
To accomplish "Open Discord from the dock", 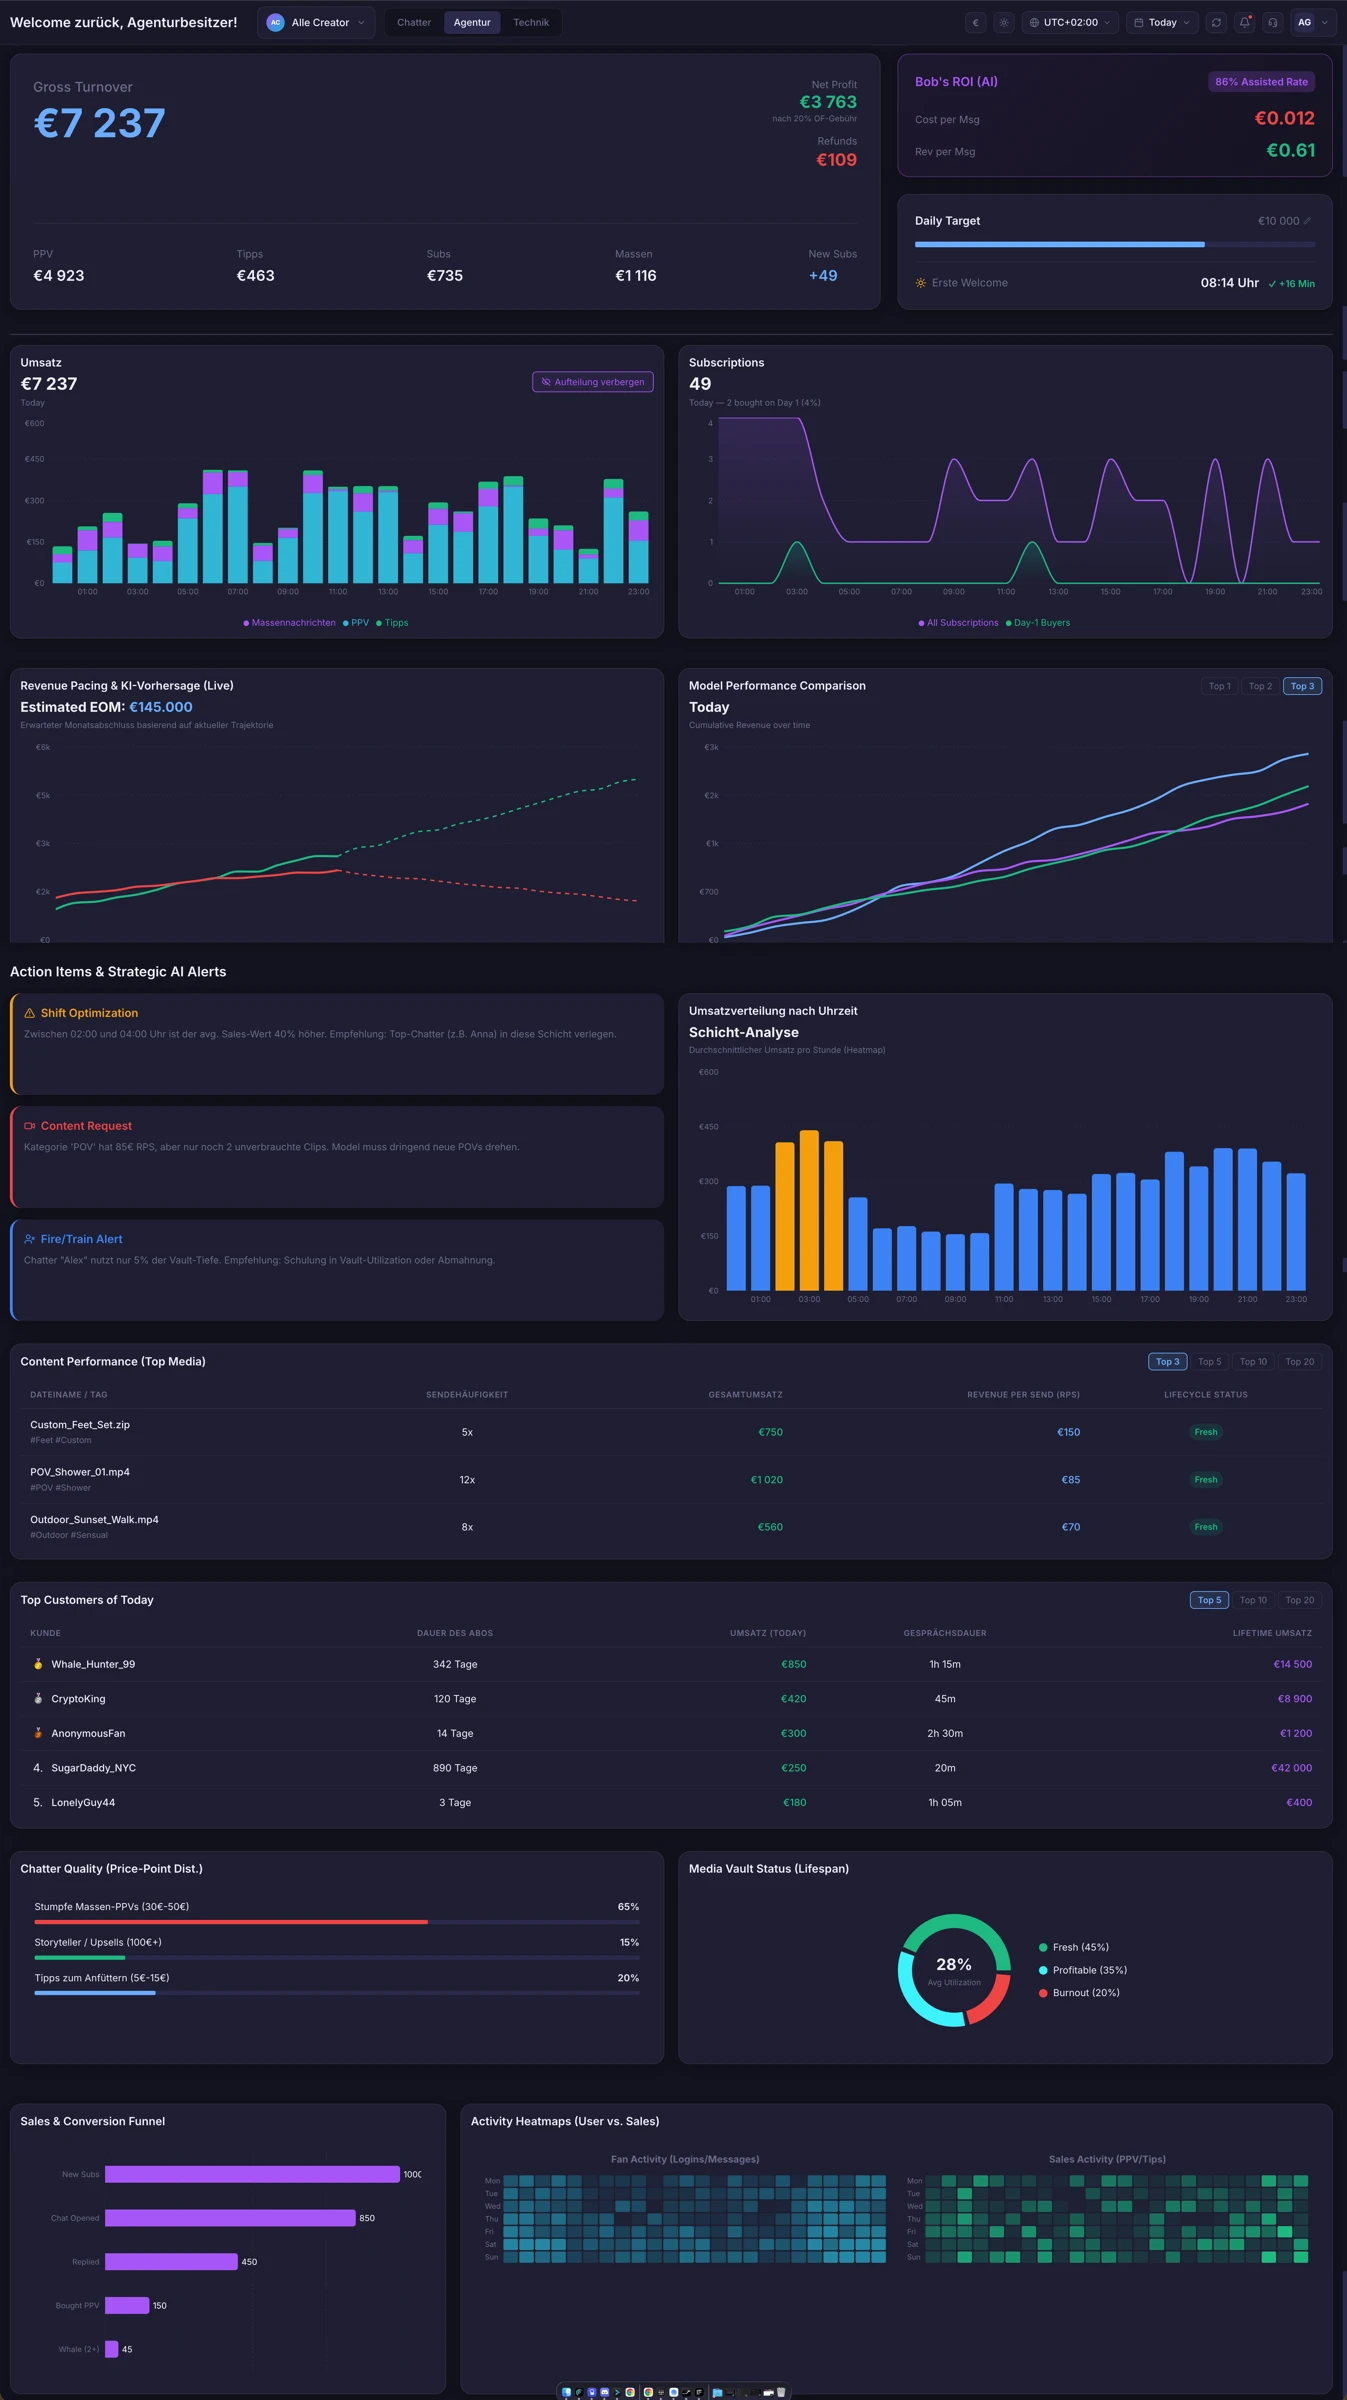I will click(x=605, y=2392).
